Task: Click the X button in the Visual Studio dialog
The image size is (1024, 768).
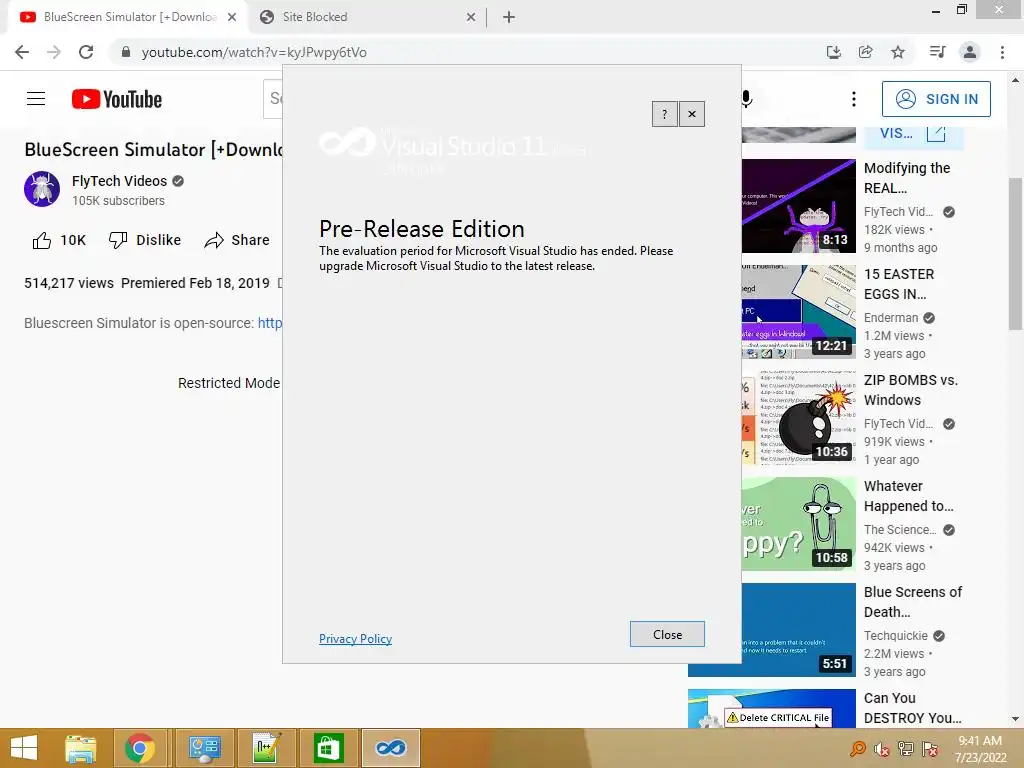Action: click(692, 114)
